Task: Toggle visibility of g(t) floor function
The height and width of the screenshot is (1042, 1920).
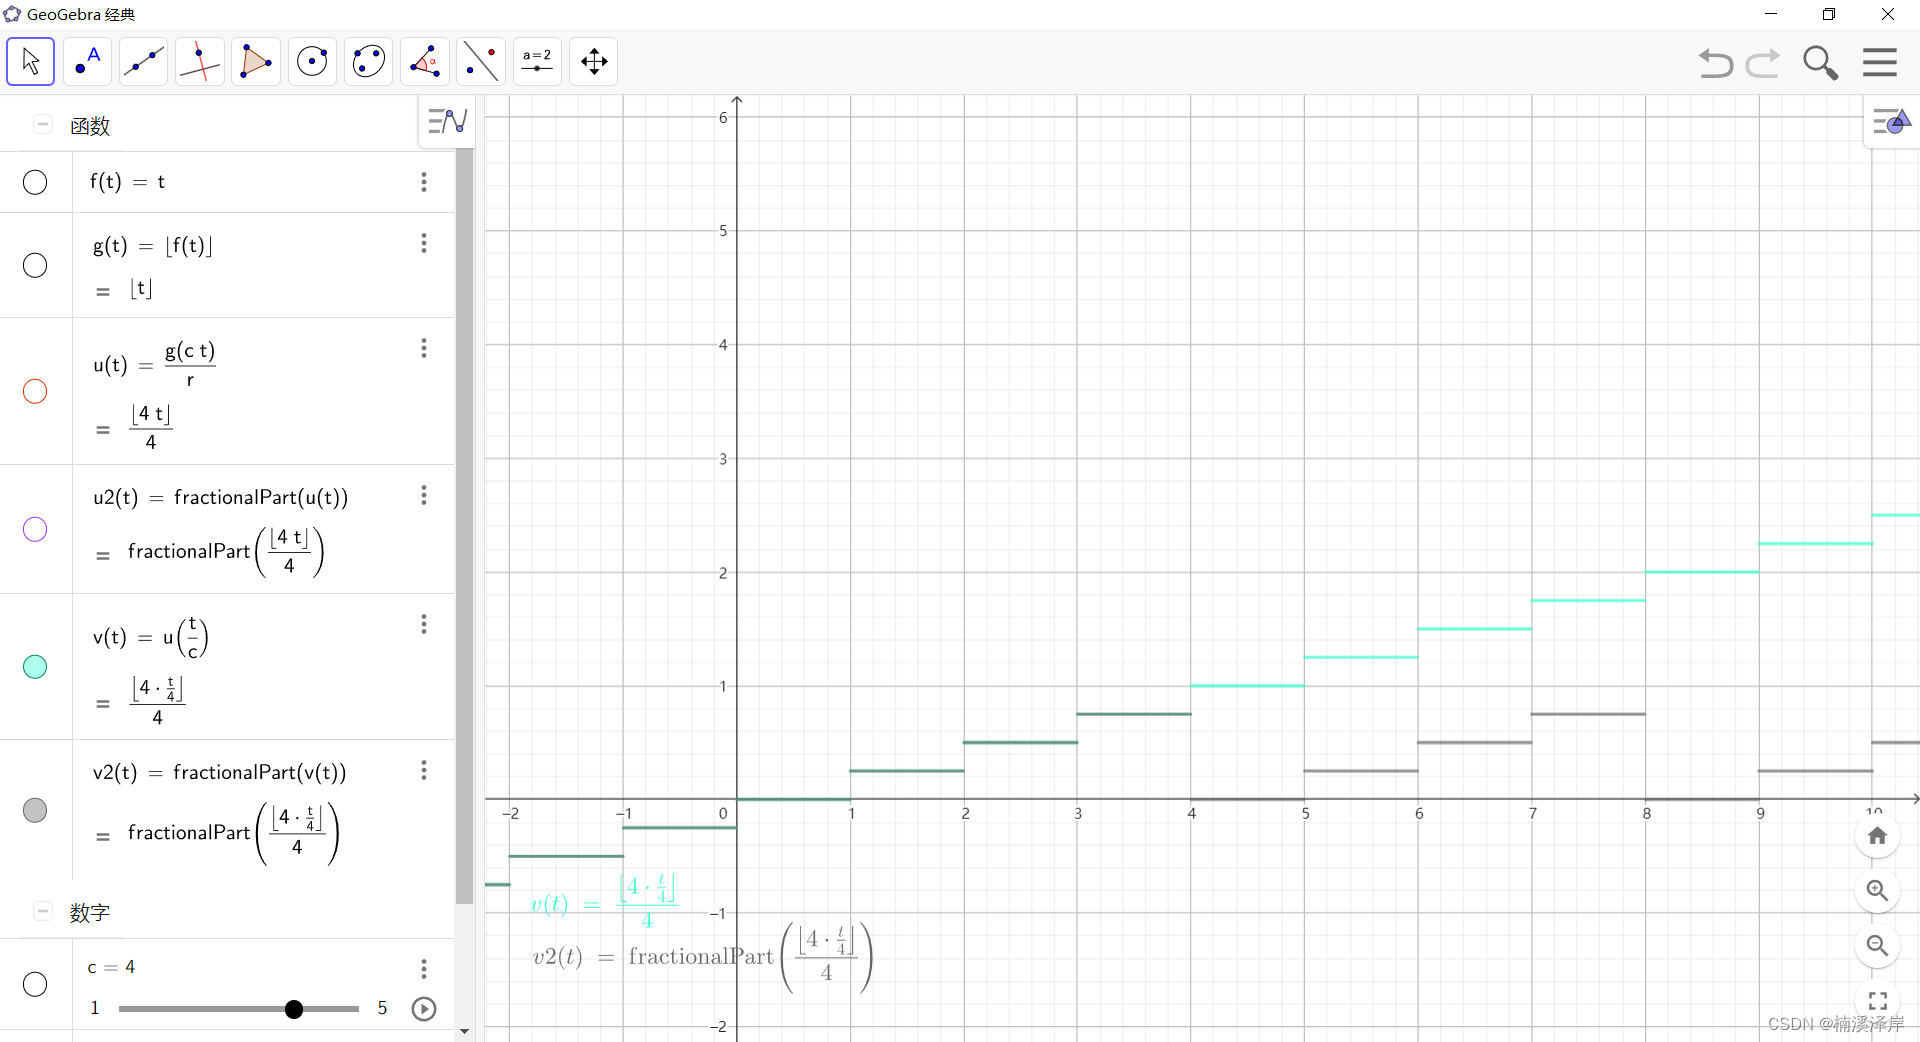Action: point(35,265)
